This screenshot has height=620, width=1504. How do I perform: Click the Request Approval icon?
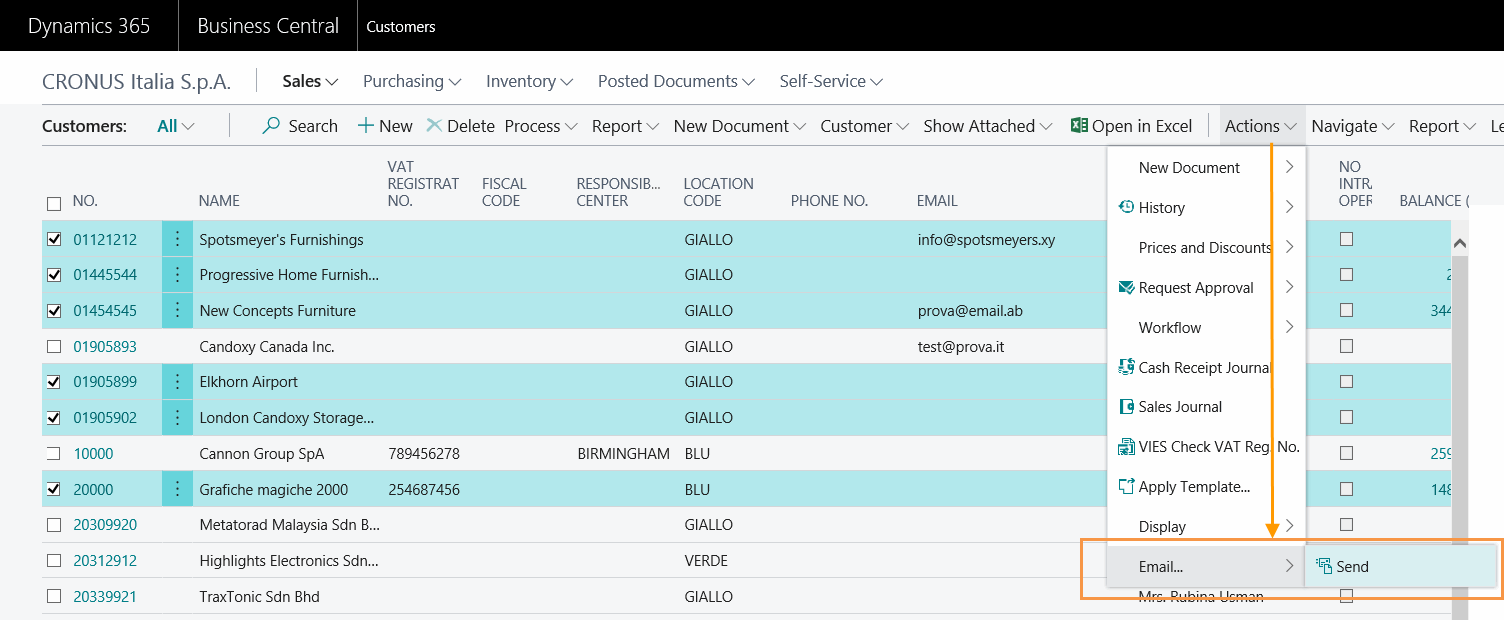point(1126,287)
